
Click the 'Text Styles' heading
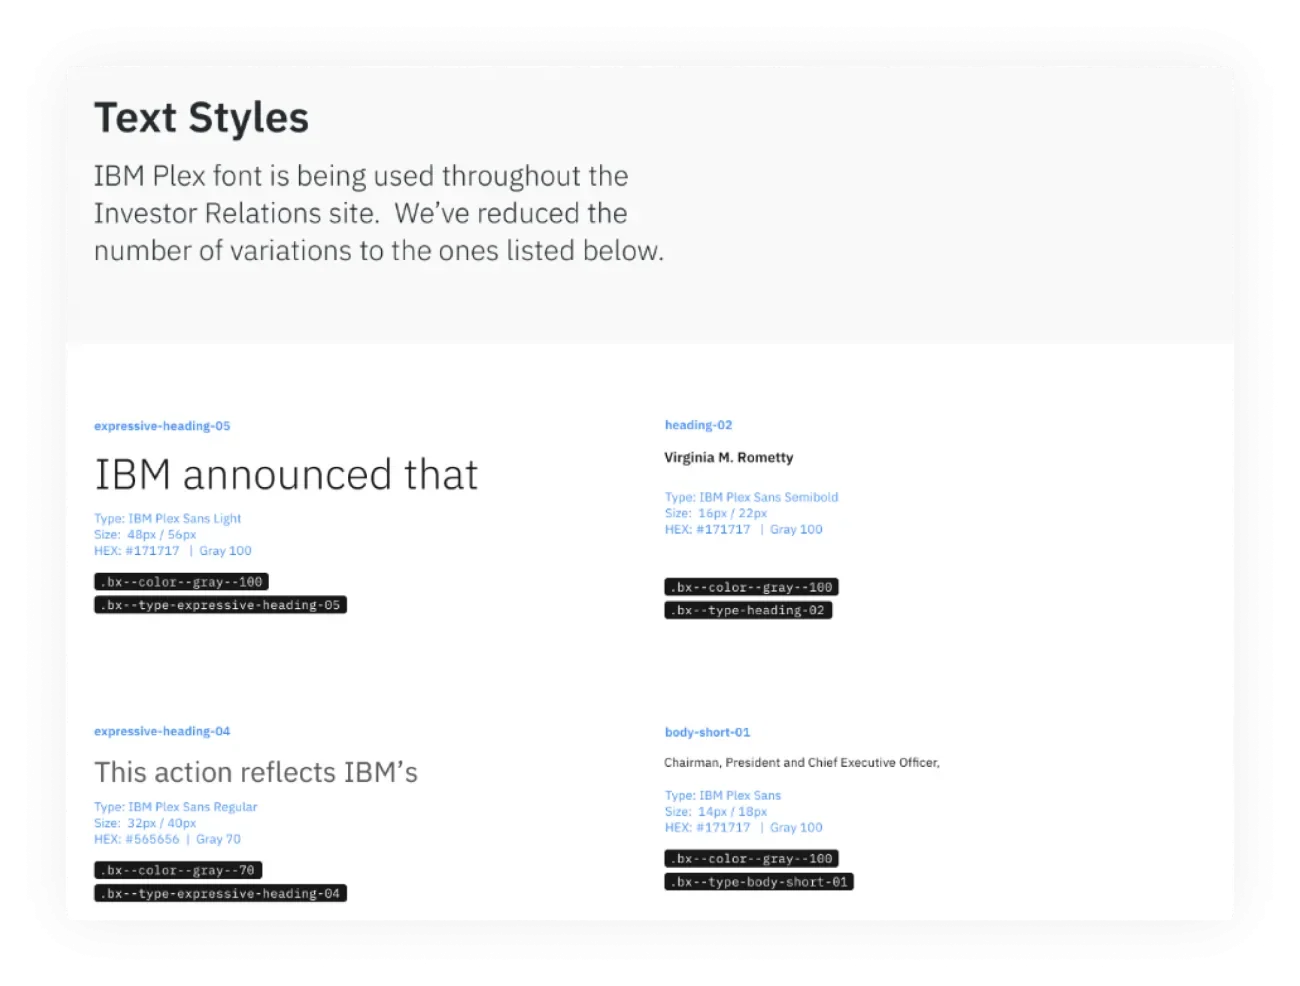click(201, 118)
